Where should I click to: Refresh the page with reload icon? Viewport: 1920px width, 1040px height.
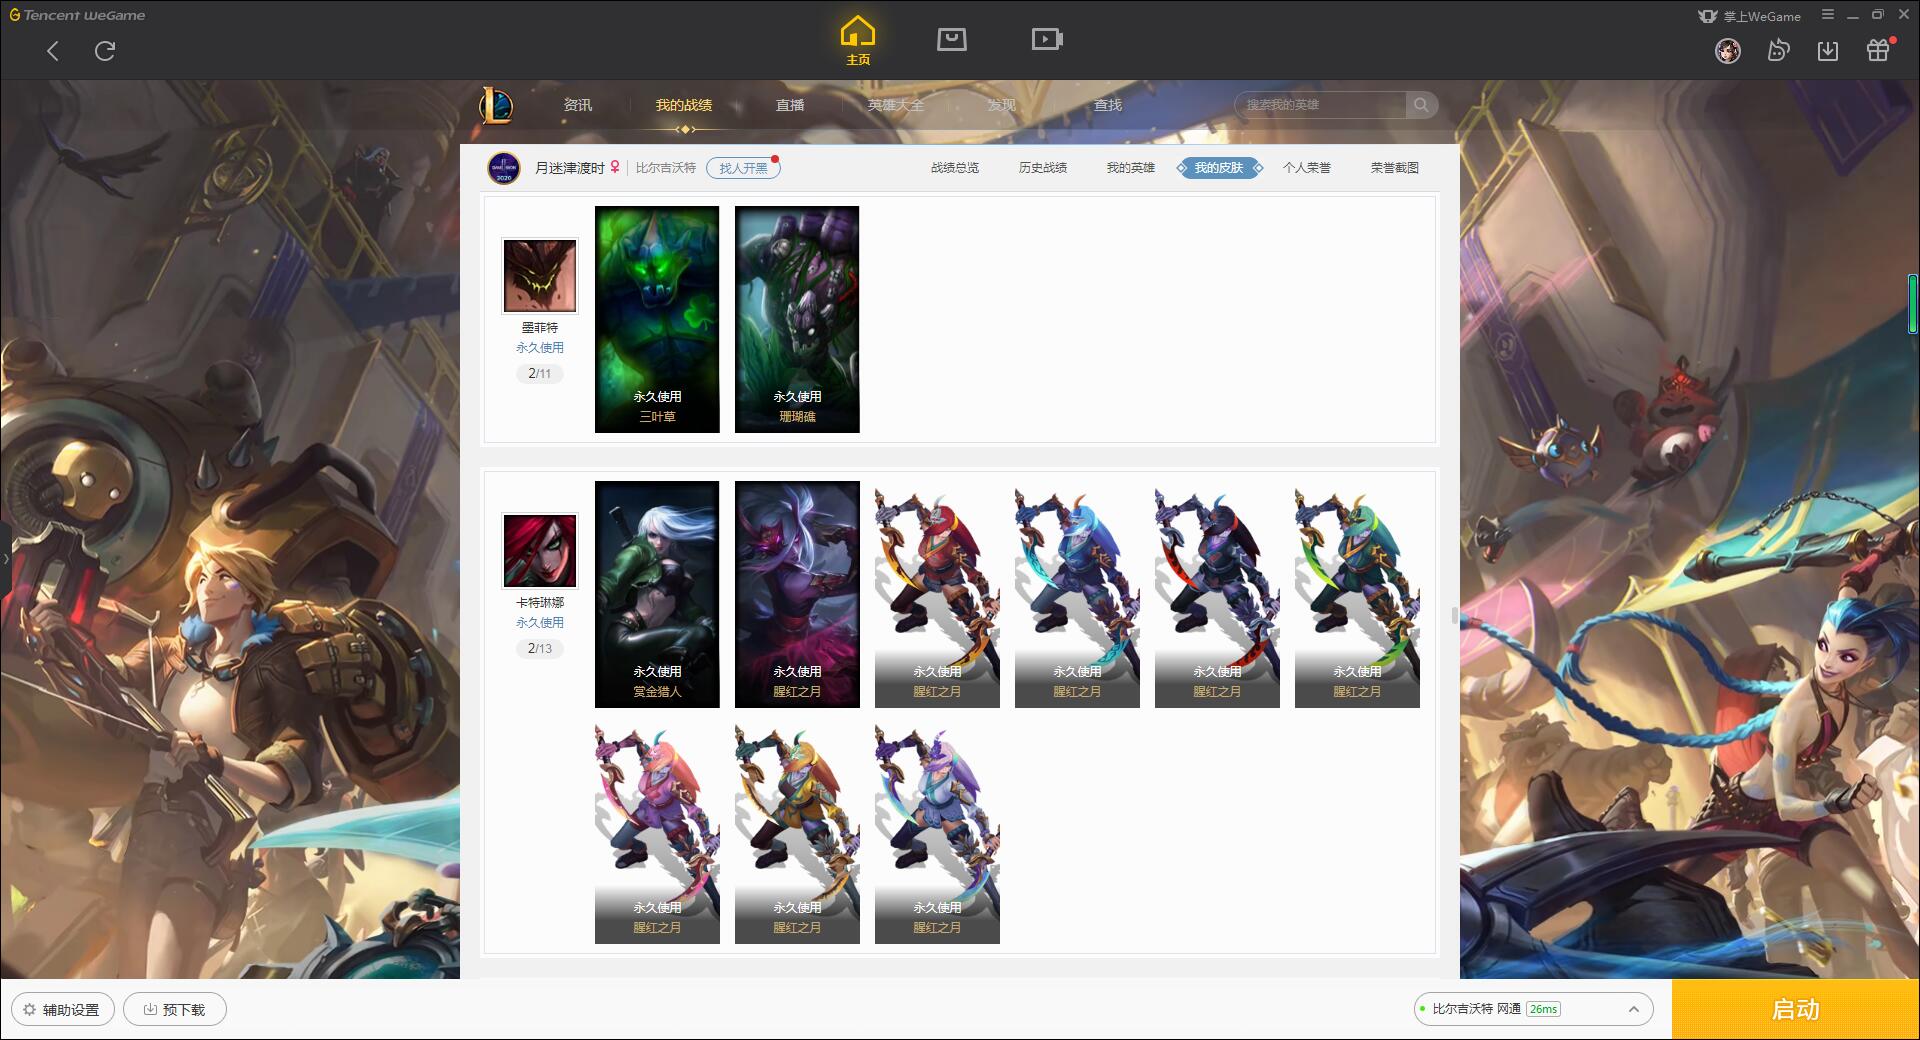coord(105,51)
